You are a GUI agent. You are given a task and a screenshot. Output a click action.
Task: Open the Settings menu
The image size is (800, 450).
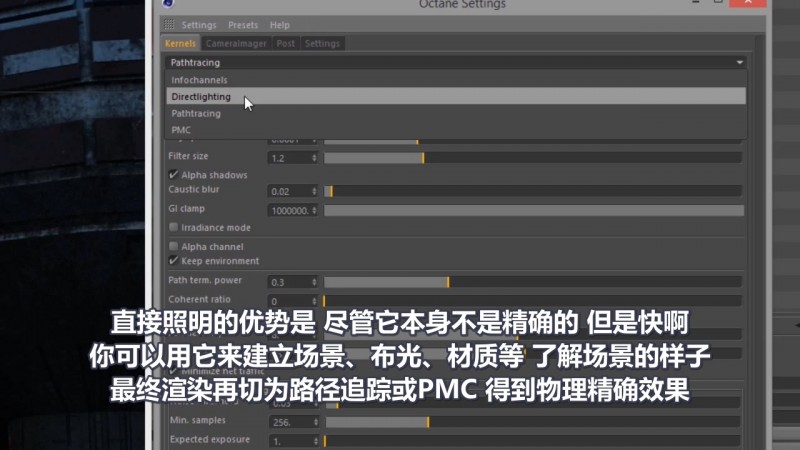point(198,25)
